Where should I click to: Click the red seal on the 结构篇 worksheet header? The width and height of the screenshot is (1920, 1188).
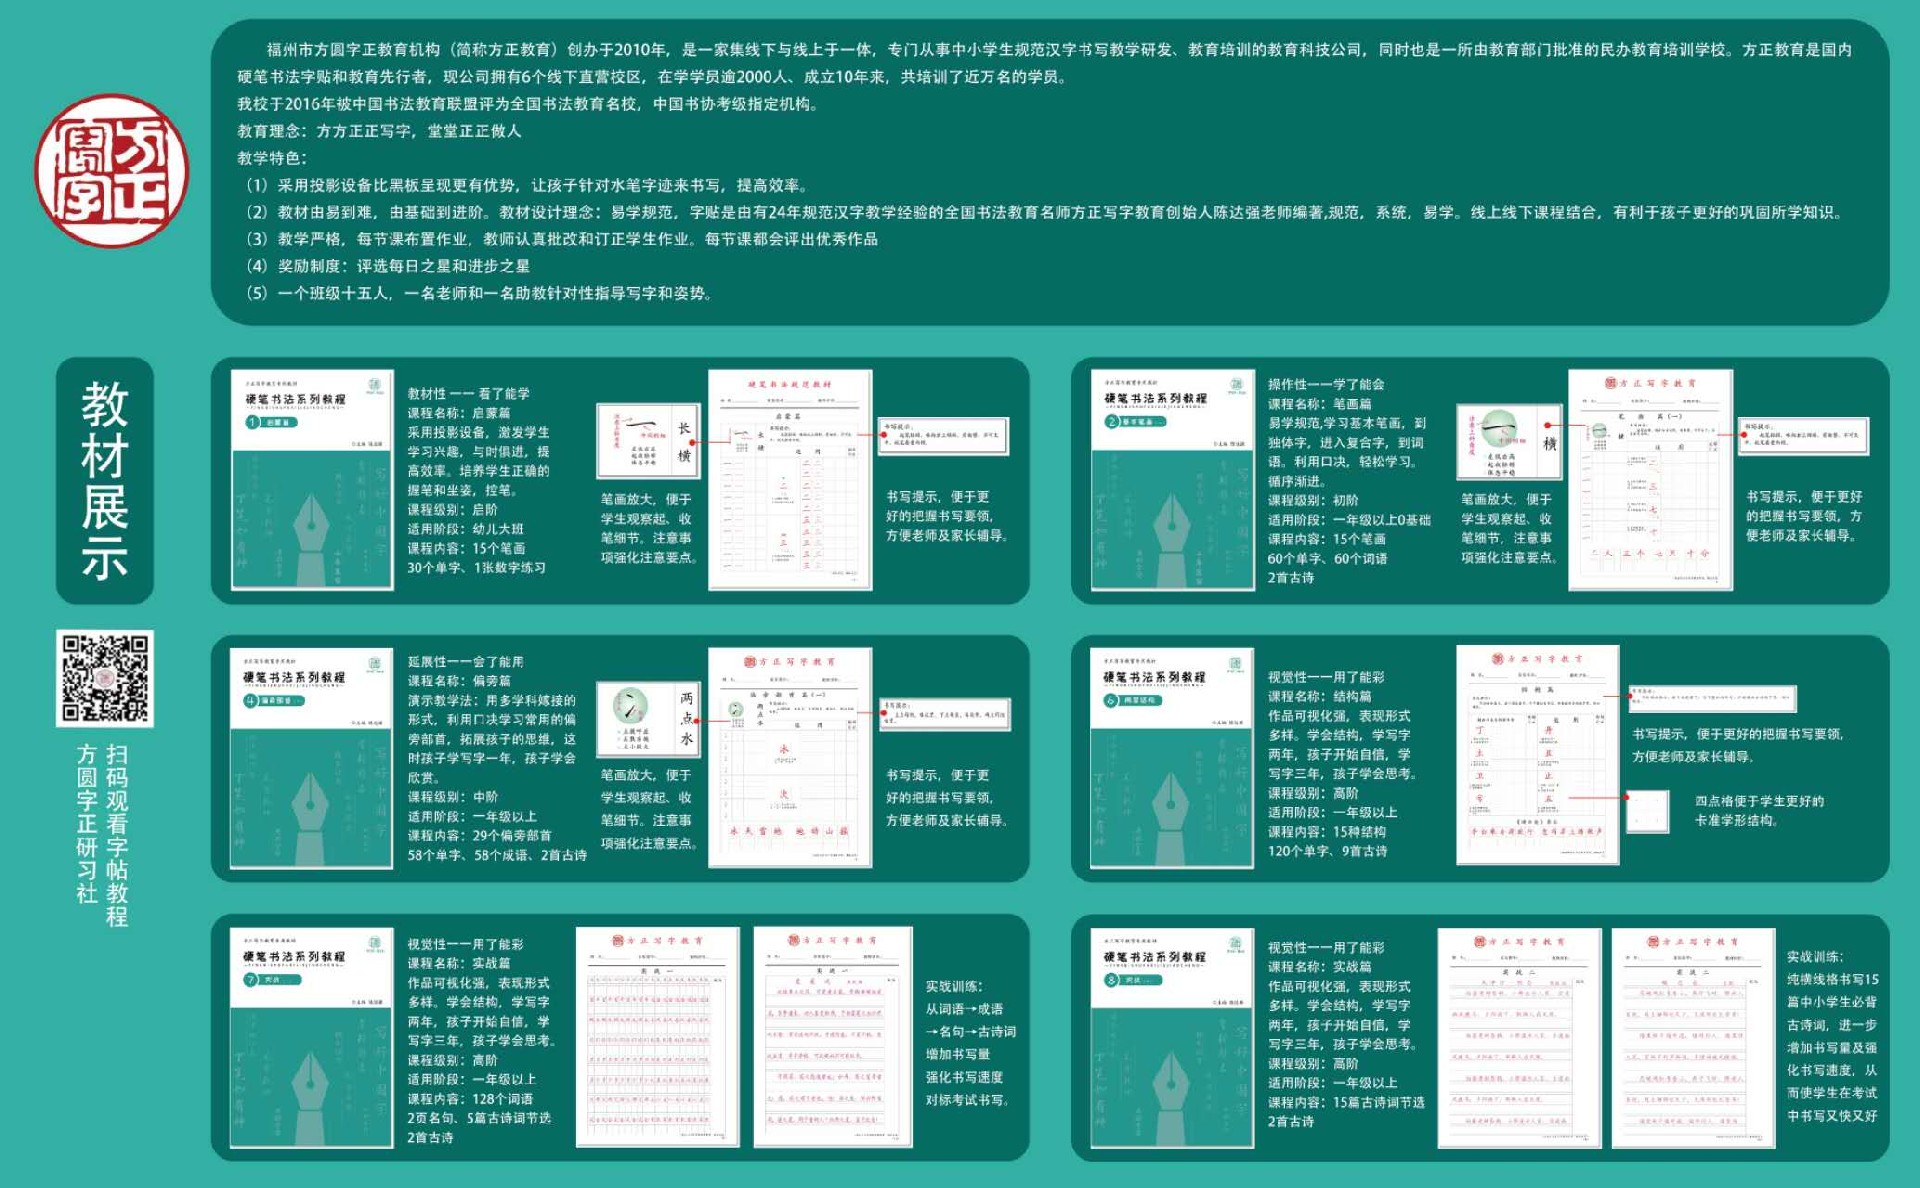click(1498, 659)
